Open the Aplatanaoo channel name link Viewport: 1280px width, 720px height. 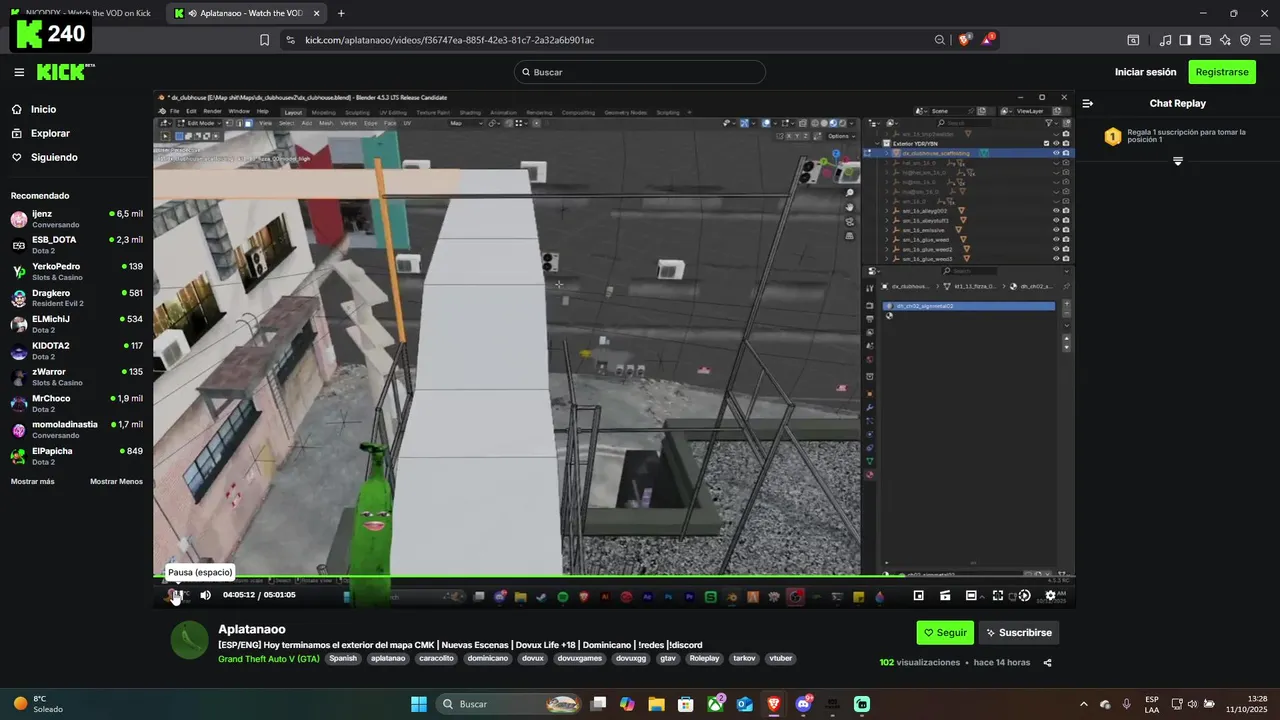tap(252, 629)
